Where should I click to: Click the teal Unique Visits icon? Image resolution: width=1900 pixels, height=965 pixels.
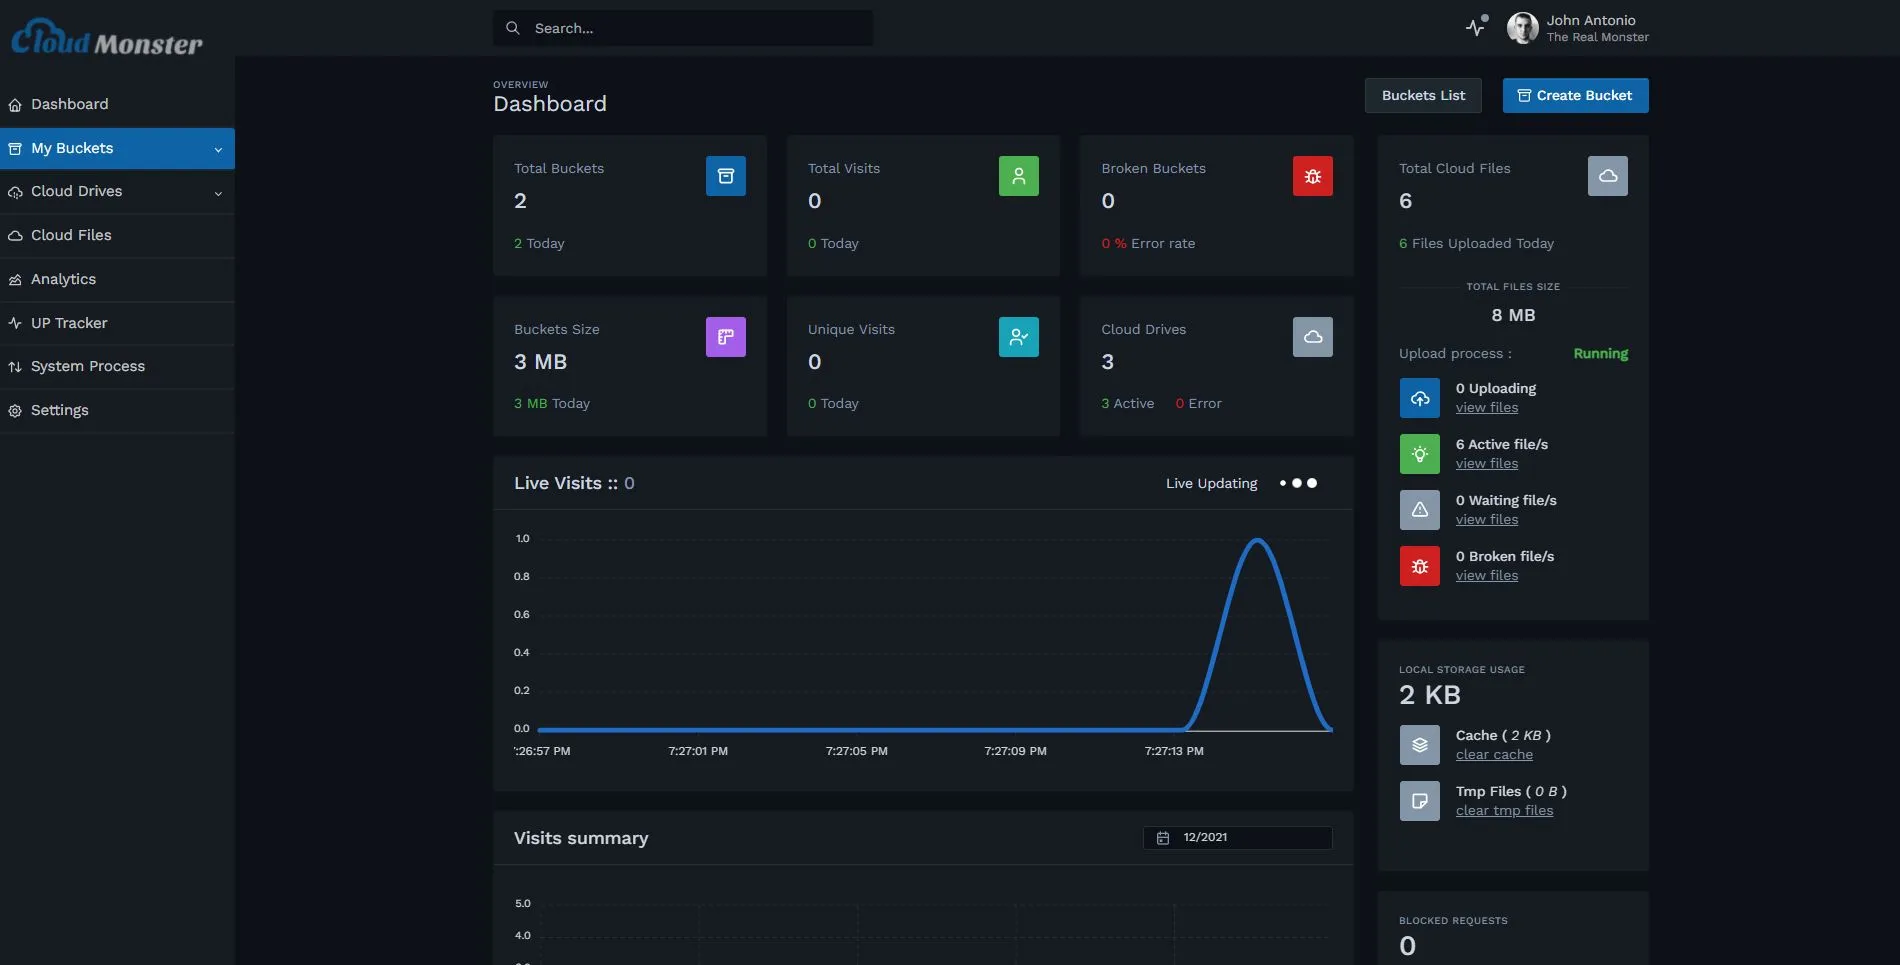[x=1018, y=337]
